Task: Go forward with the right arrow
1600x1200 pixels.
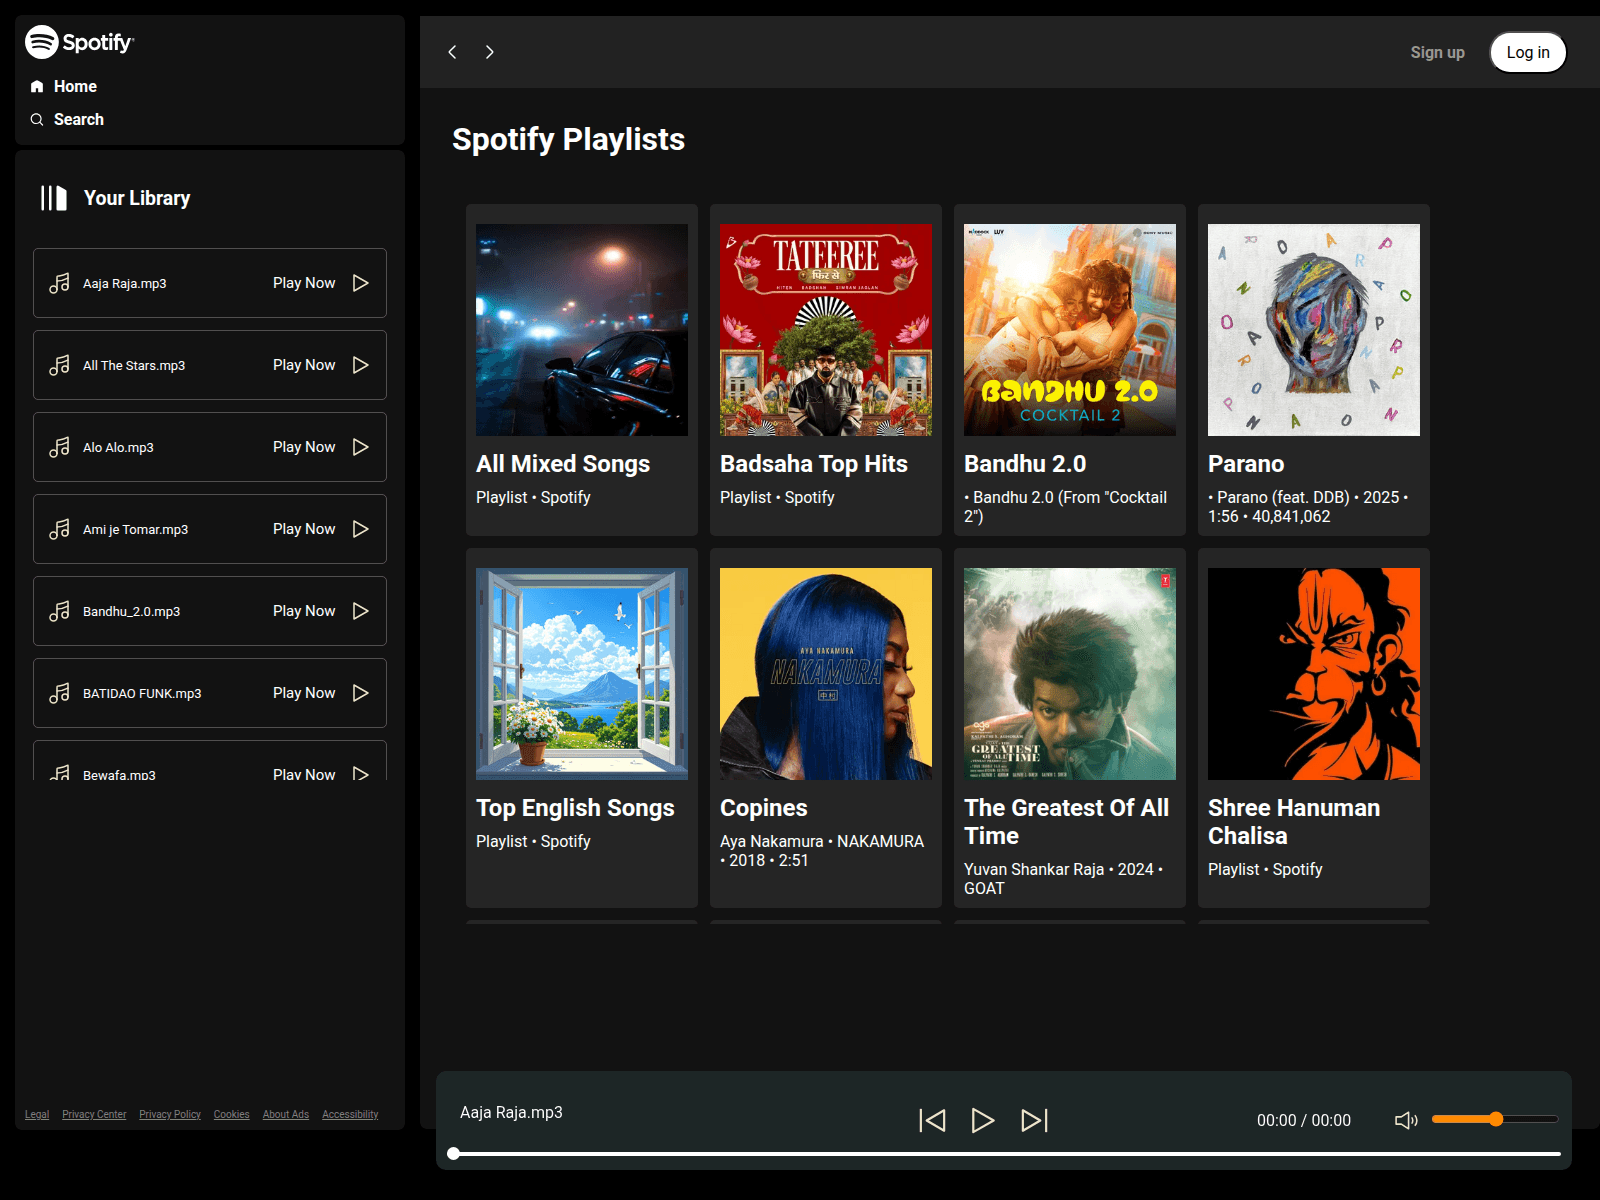Action: [489, 52]
